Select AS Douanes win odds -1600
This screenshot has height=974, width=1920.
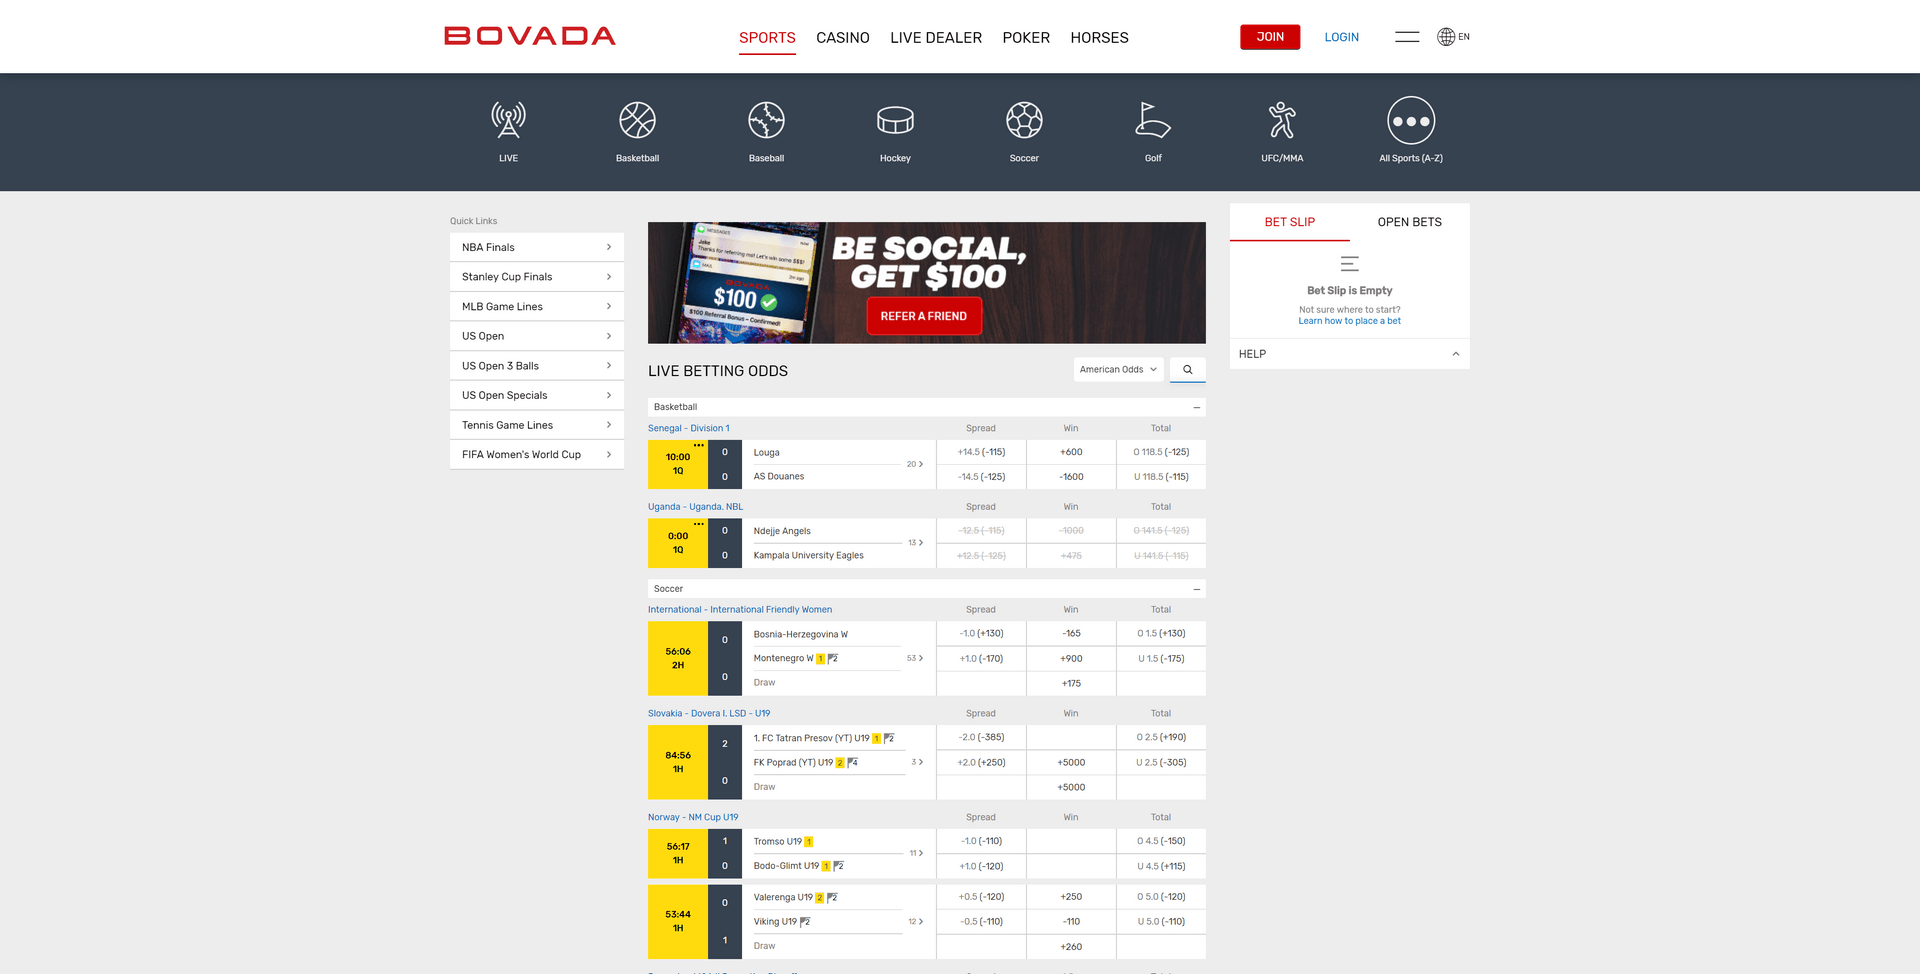pyautogui.click(x=1071, y=477)
